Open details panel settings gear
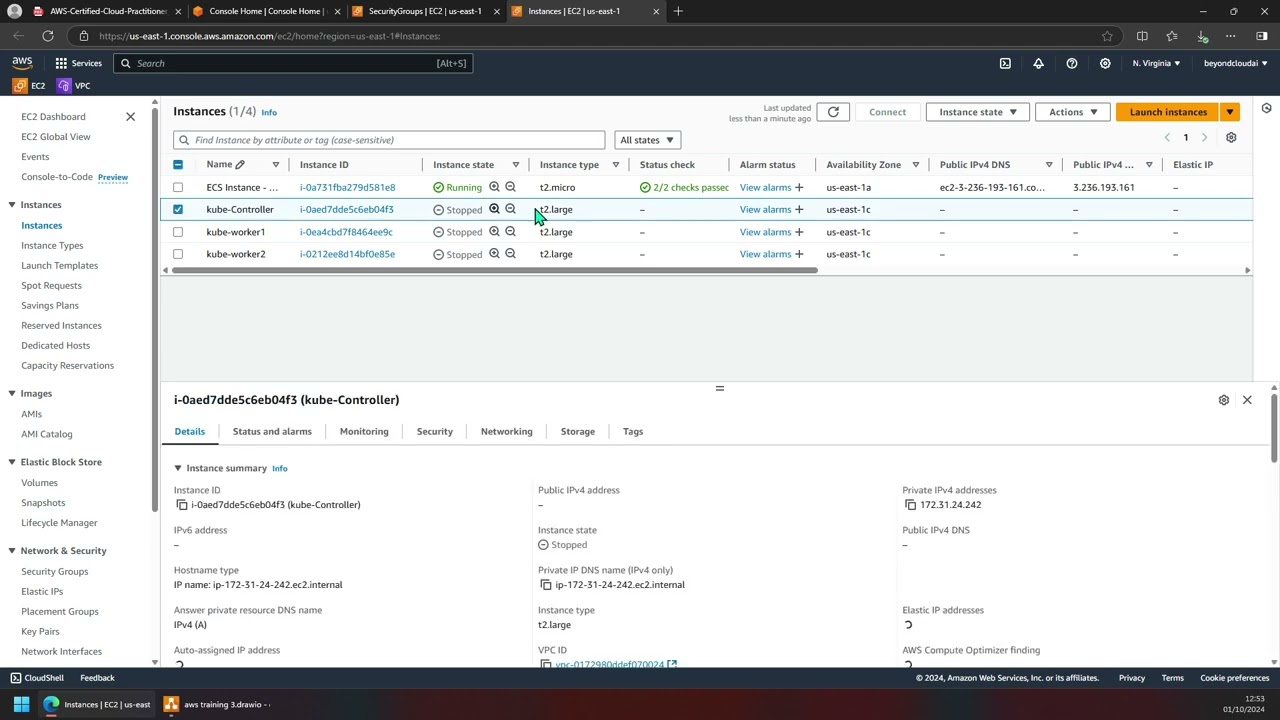Viewport: 1280px width, 720px height. tap(1224, 400)
